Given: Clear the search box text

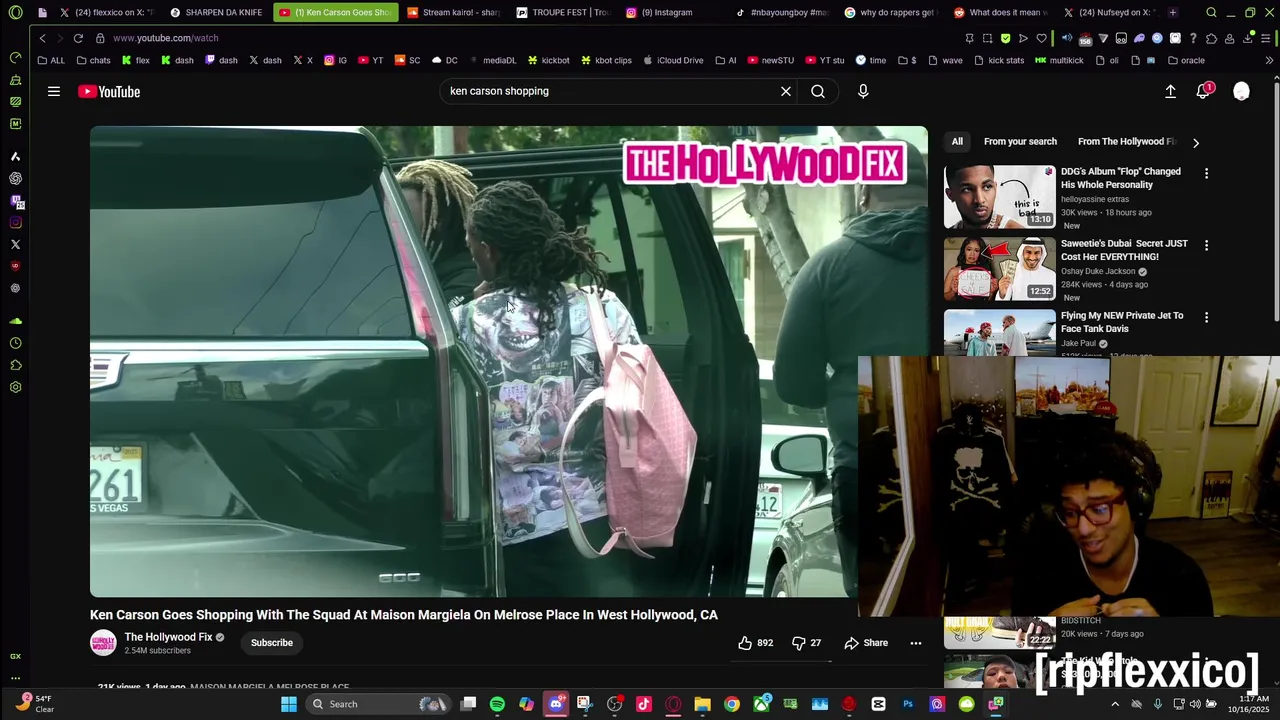Looking at the screenshot, I should click(786, 91).
